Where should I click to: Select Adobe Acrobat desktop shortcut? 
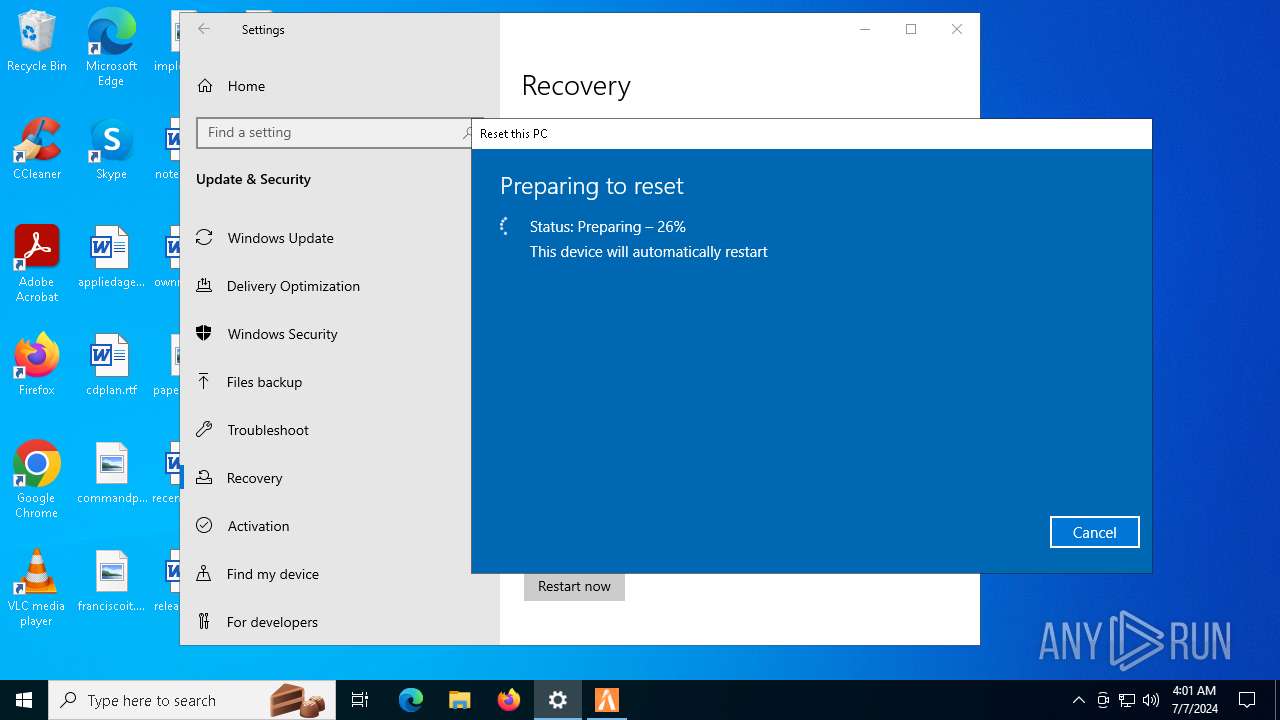pos(37,264)
